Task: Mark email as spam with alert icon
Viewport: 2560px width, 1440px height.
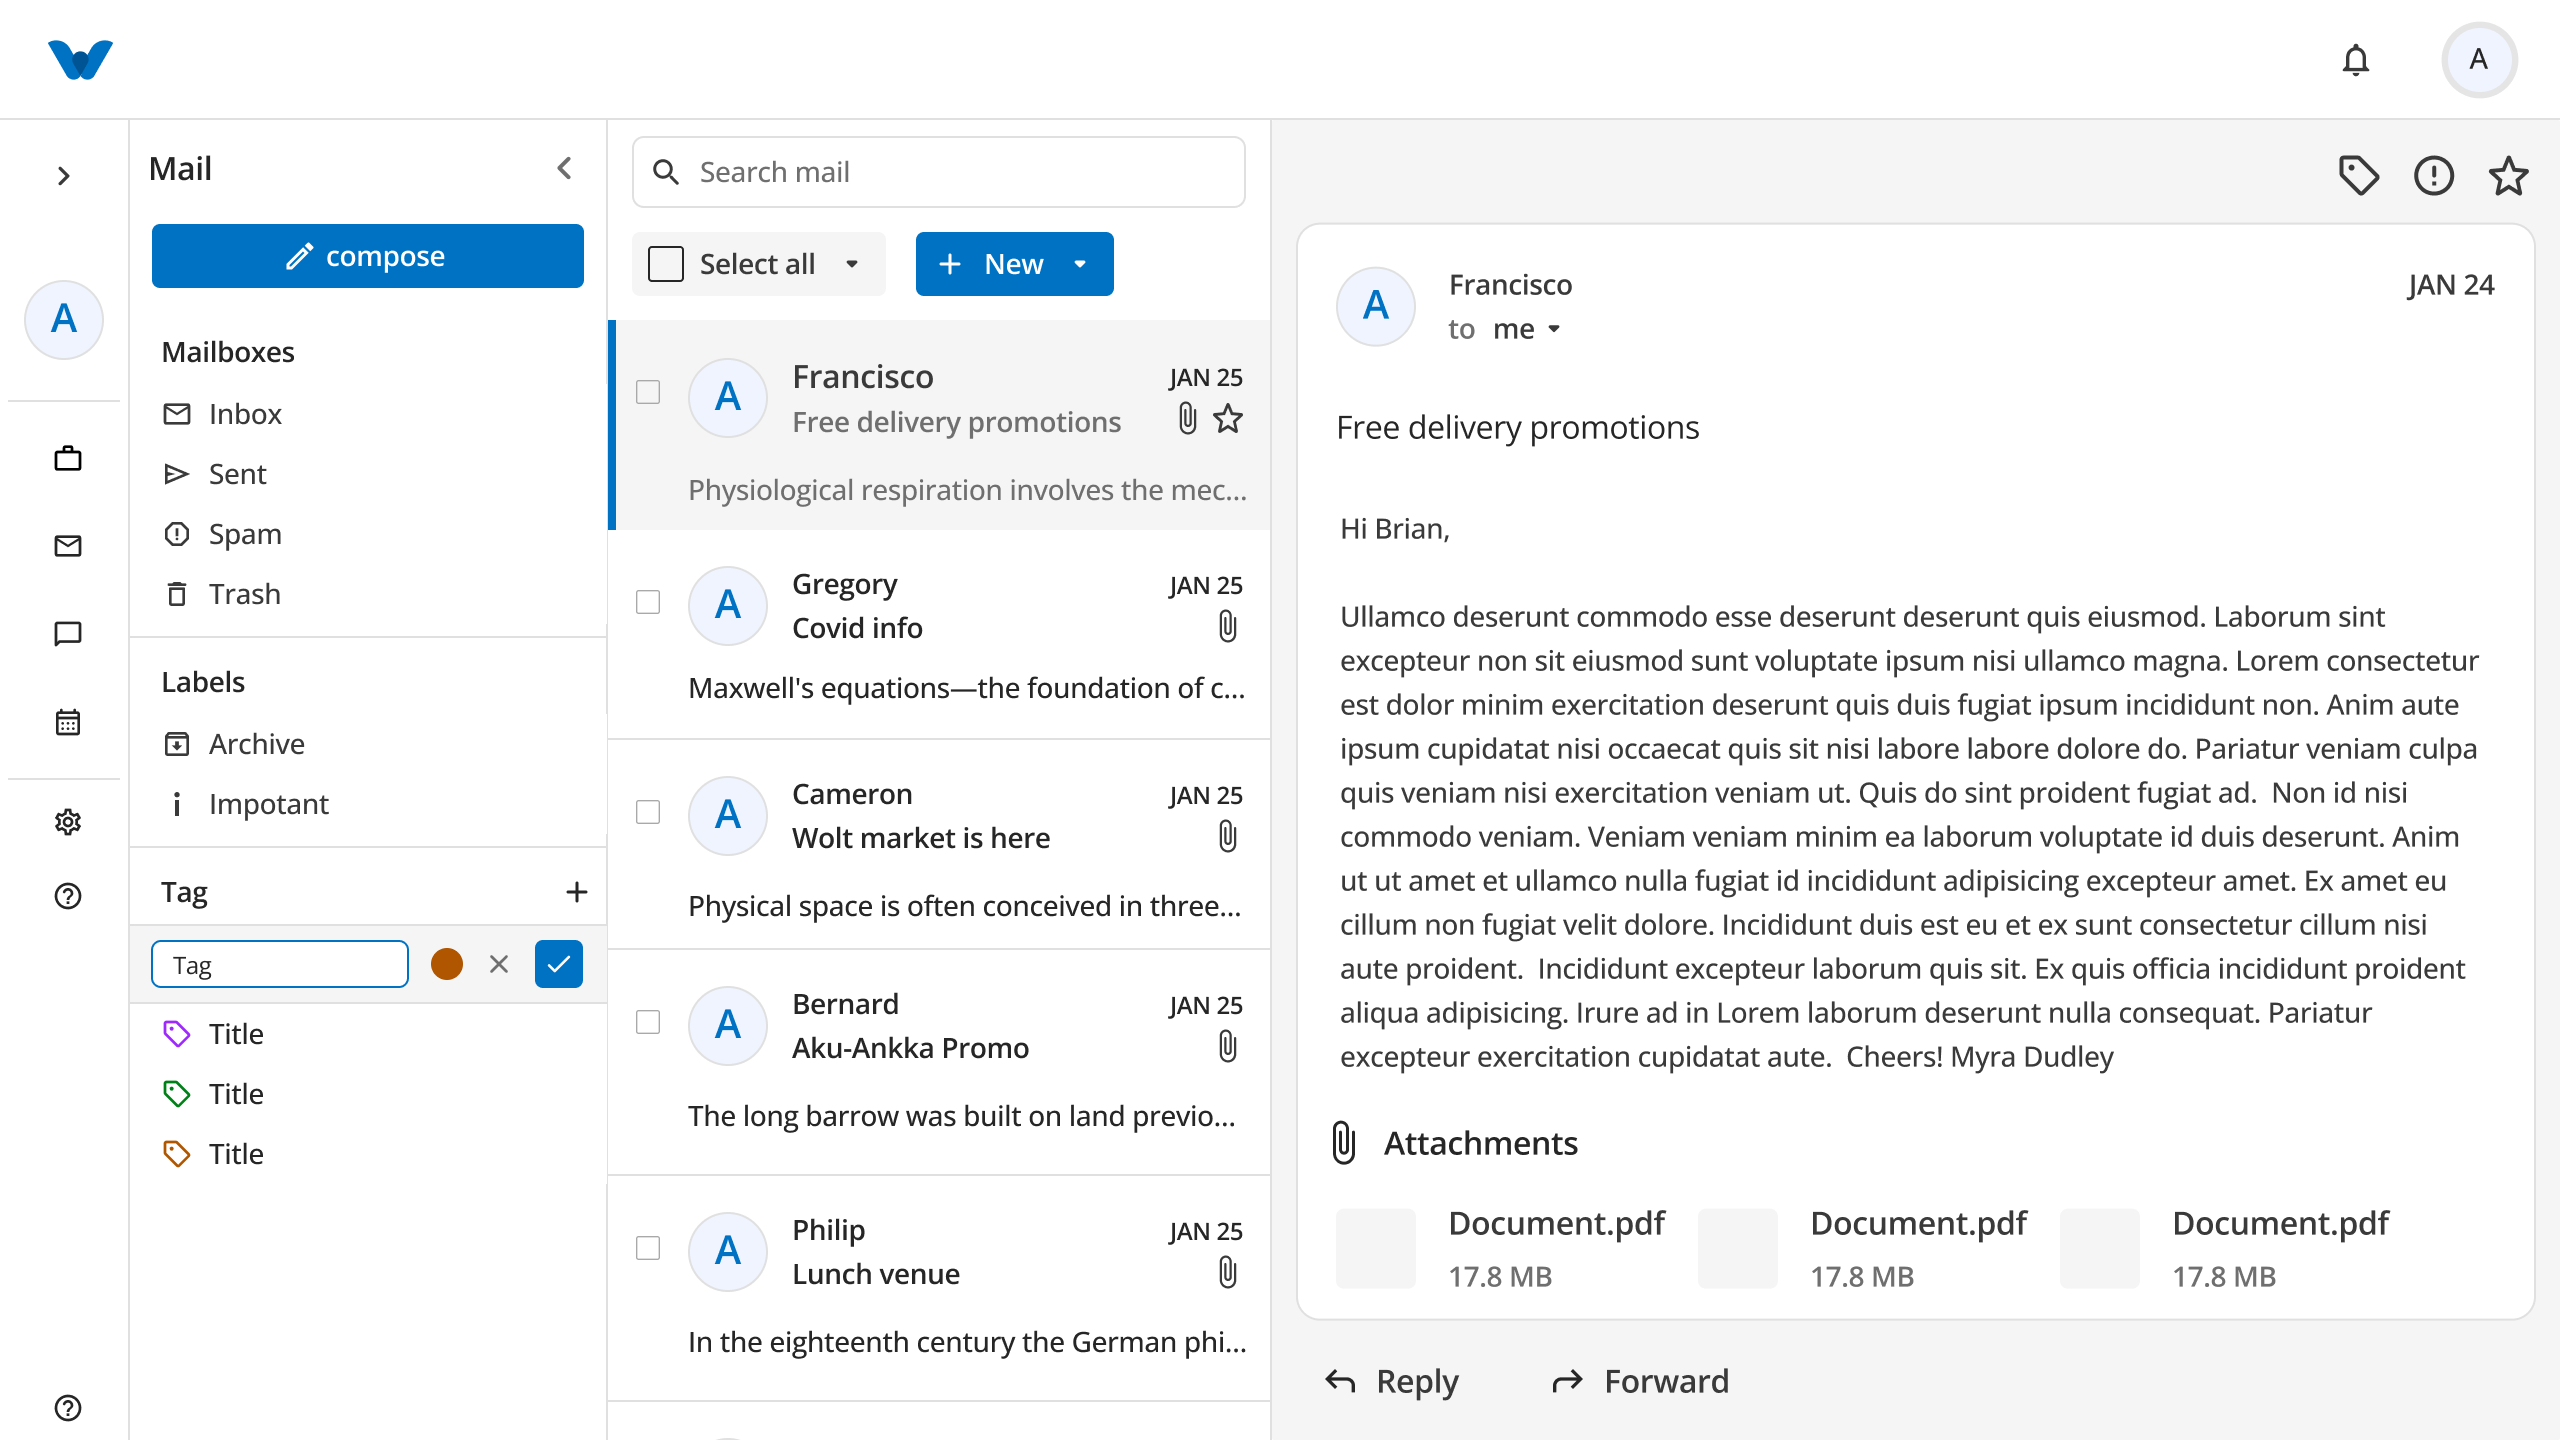Action: (2433, 175)
